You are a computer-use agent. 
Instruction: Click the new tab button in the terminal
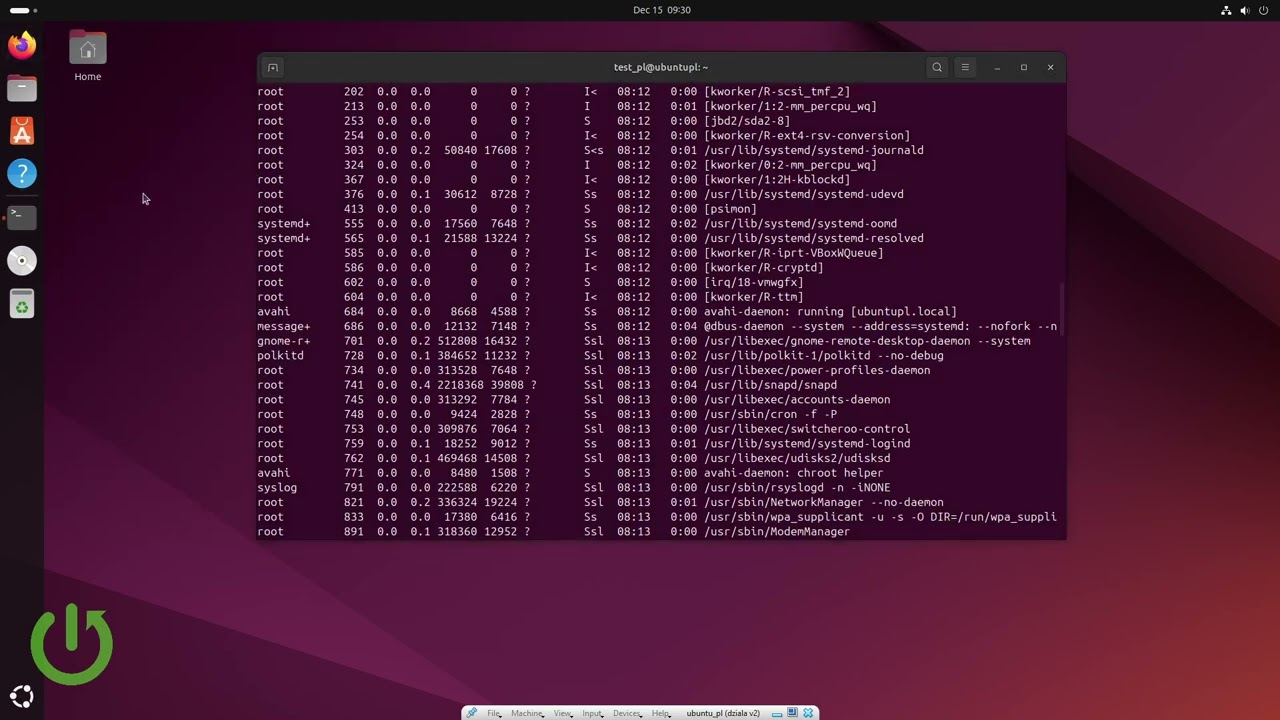pyautogui.click(x=273, y=67)
